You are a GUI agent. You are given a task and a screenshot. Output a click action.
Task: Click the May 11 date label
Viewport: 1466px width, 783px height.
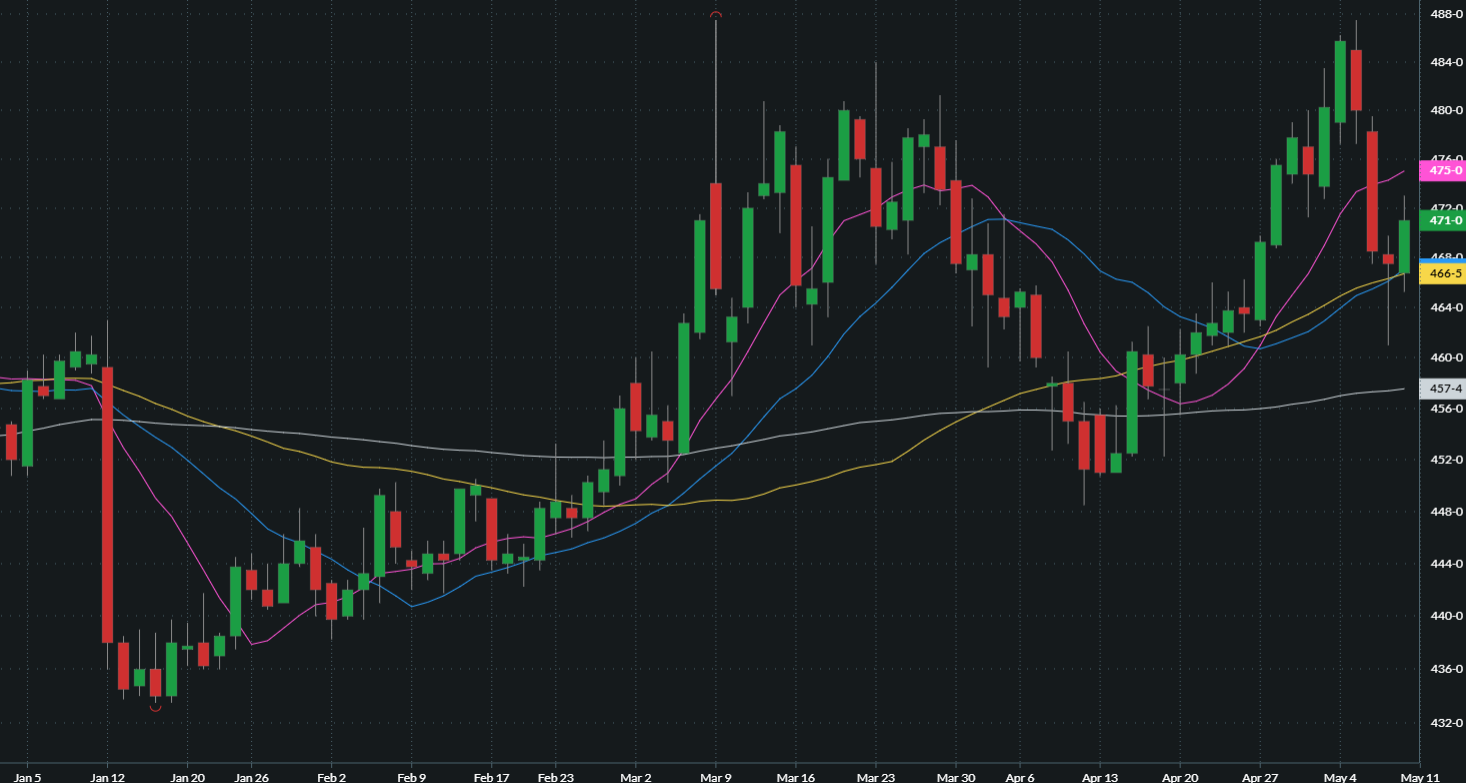tap(1419, 777)
